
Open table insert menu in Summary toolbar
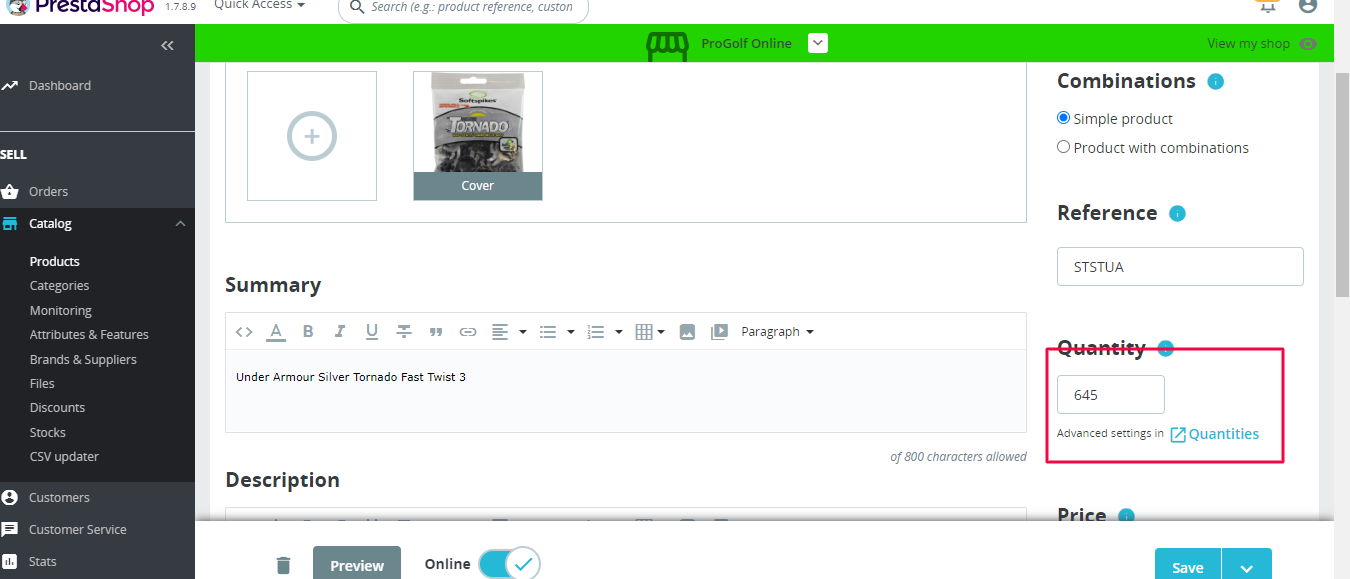click(x=650, y=332)
